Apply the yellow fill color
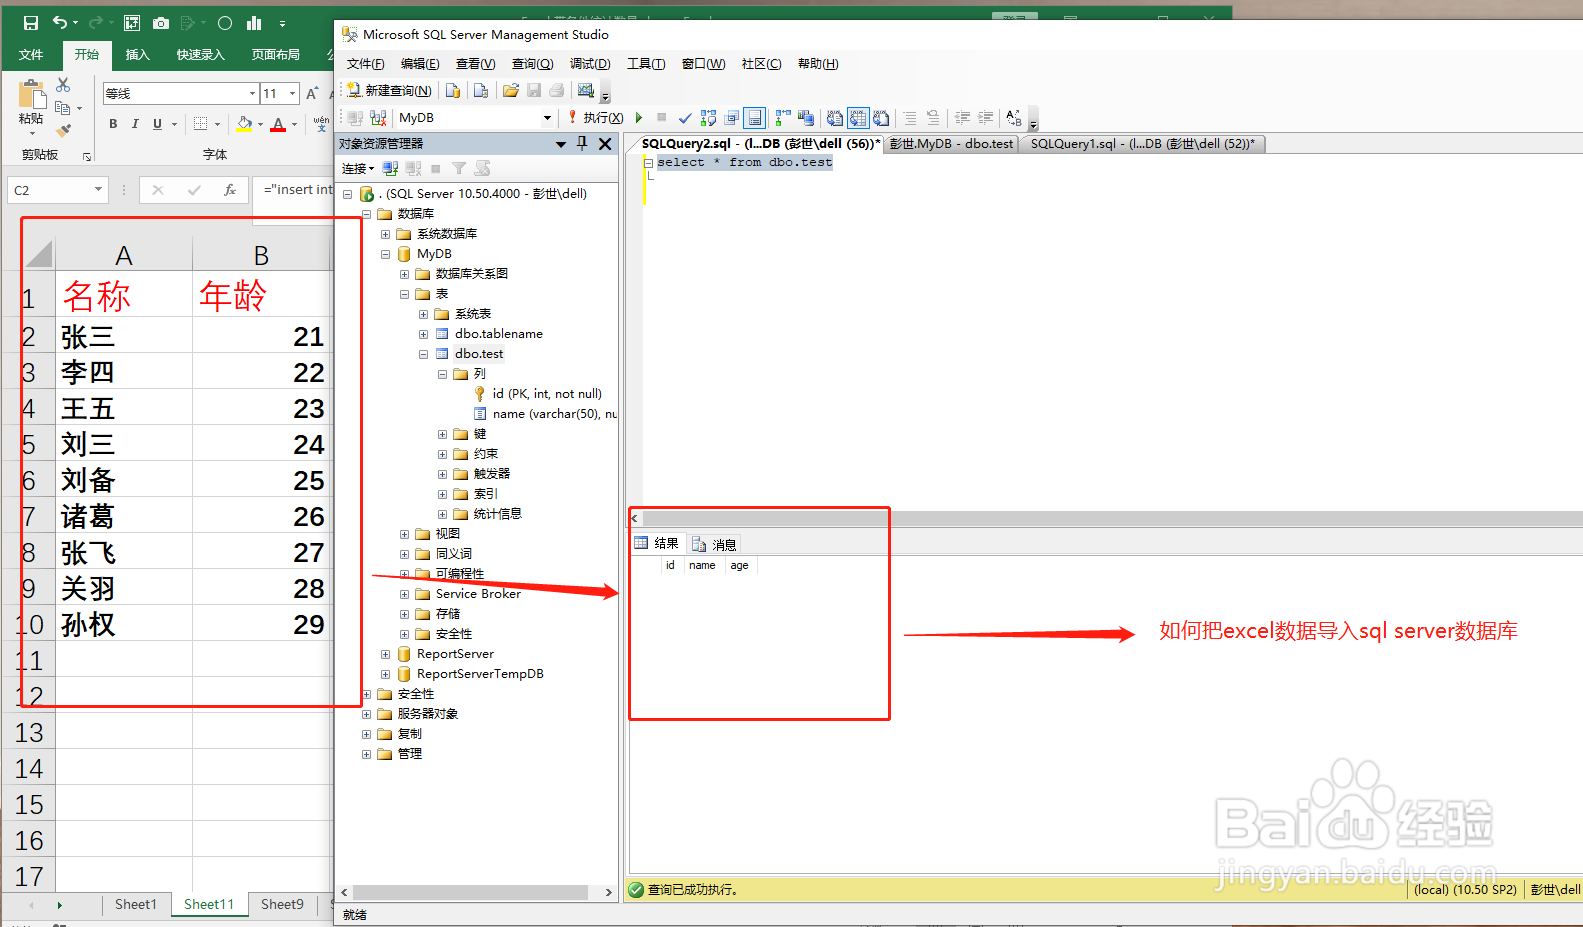Screen dimensions: 1583x927 click(244, 124)
